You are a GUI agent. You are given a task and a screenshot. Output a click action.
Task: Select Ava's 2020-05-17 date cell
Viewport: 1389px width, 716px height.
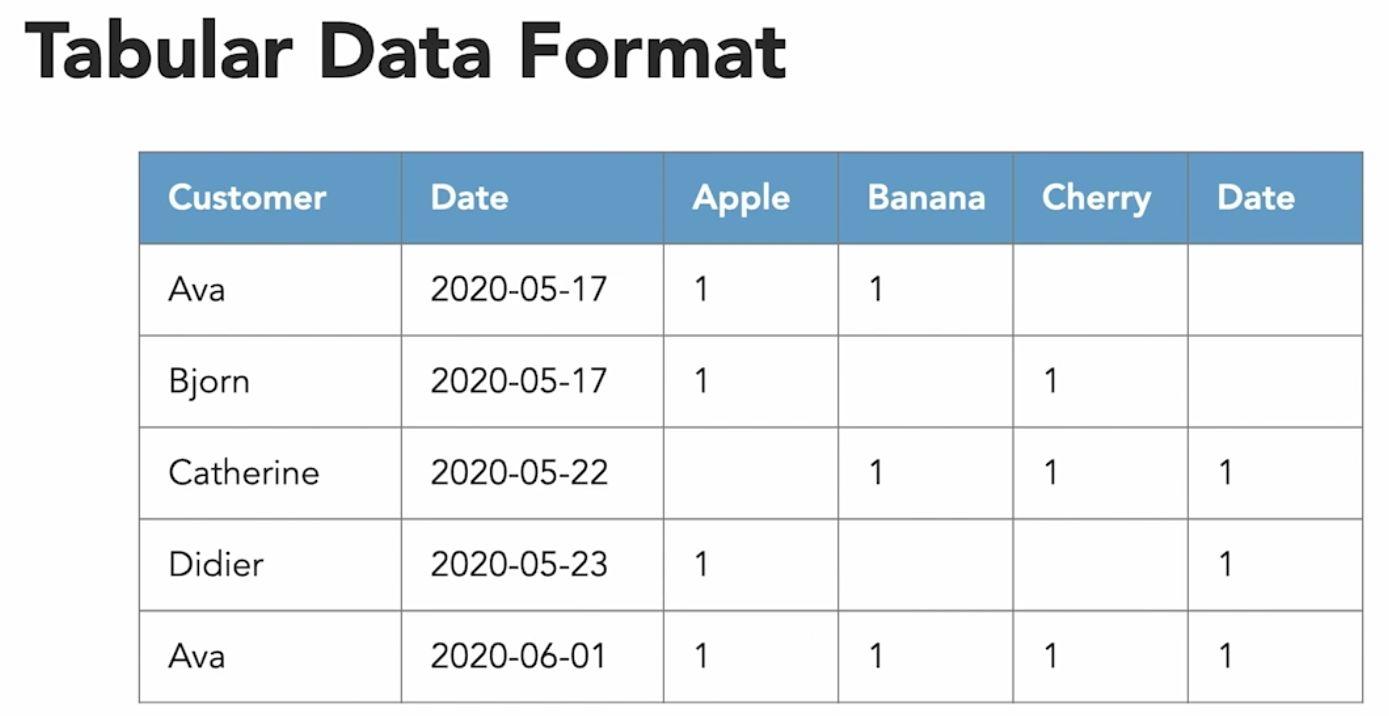[519, 290]
